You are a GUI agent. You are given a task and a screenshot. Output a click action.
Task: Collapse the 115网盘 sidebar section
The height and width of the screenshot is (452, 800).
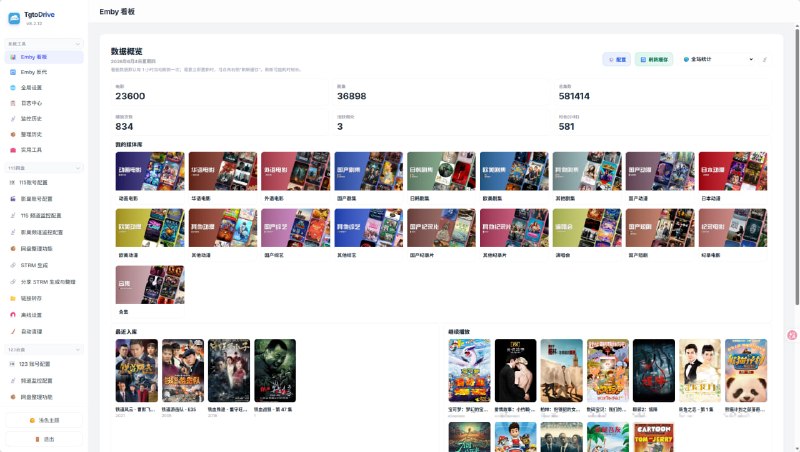(44, 168)
